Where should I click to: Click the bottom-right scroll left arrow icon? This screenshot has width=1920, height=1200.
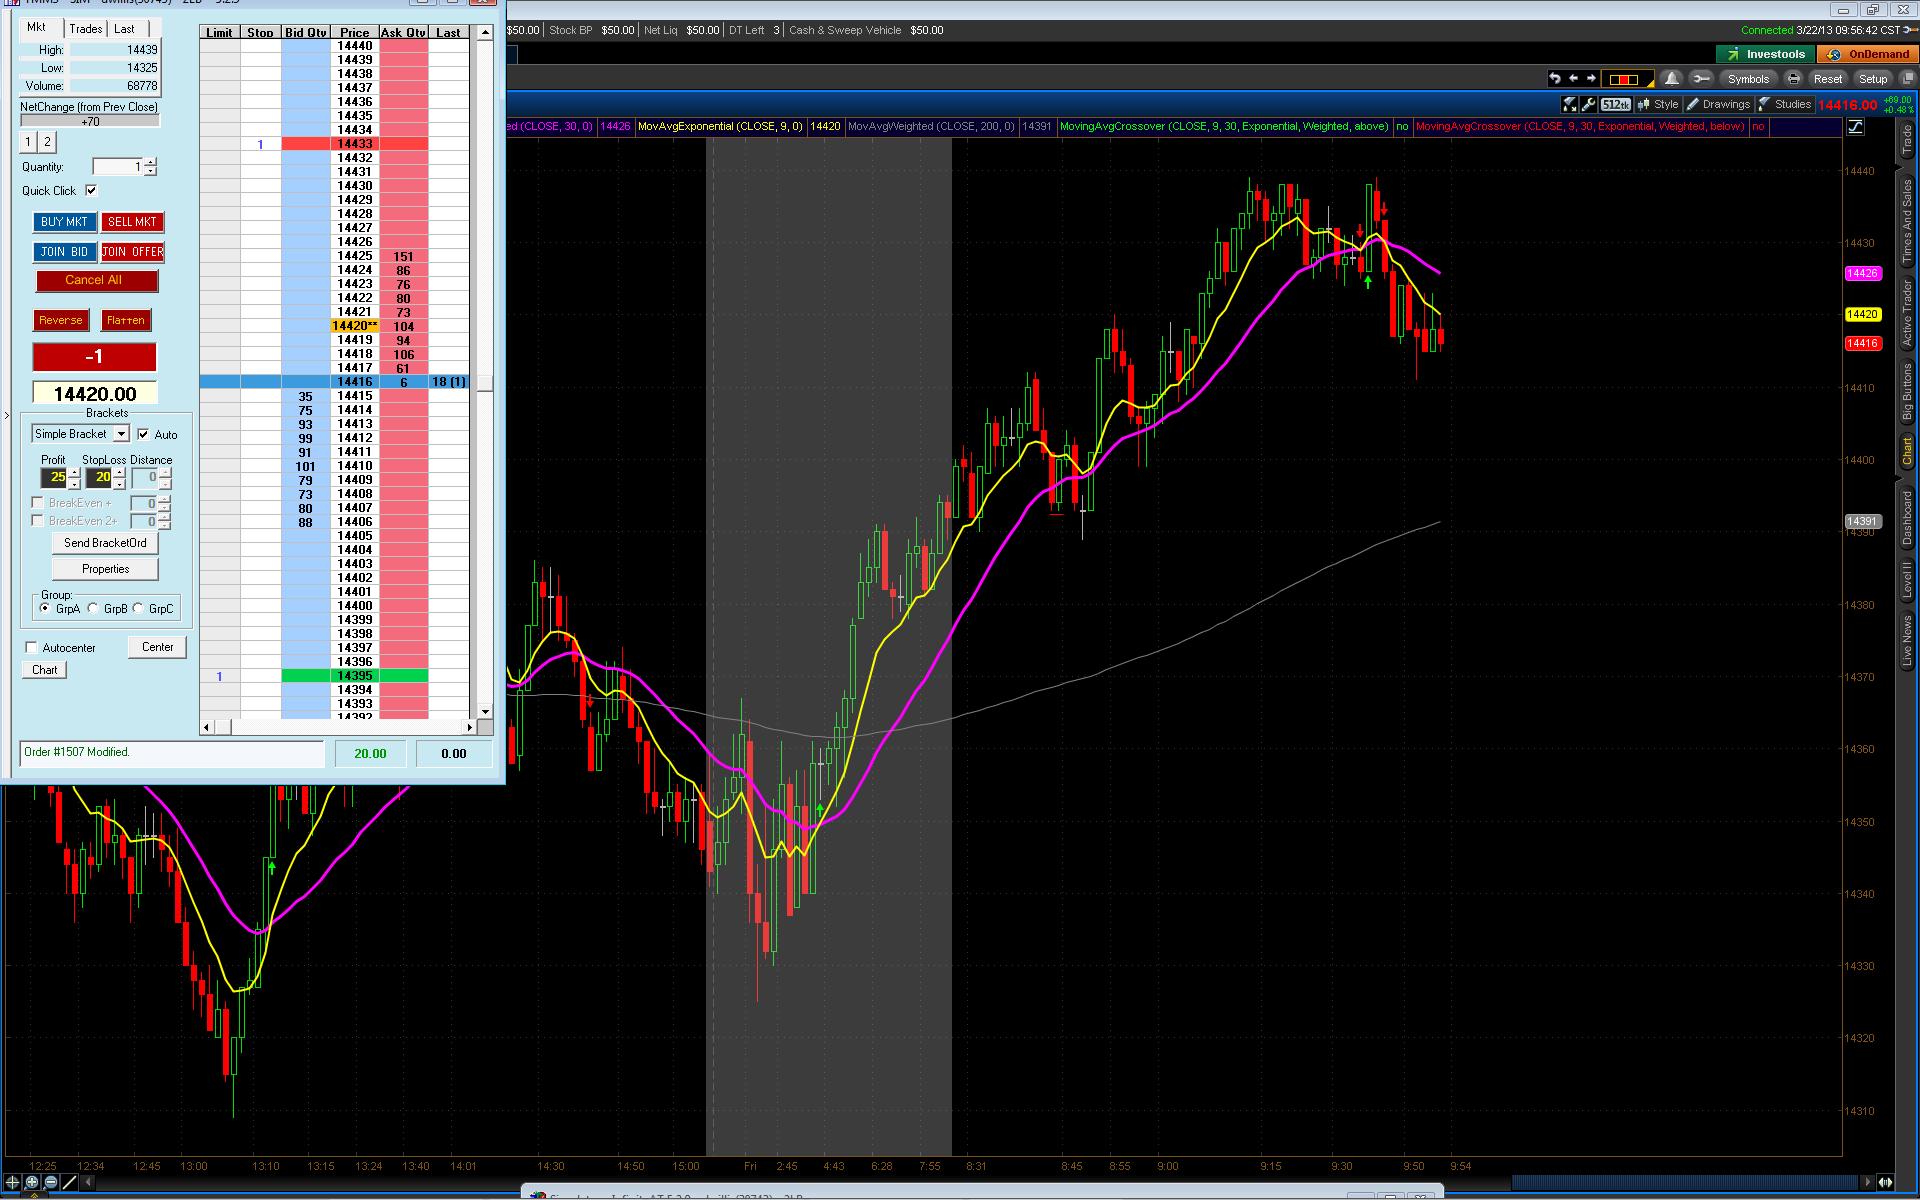click(1867, 1182)
